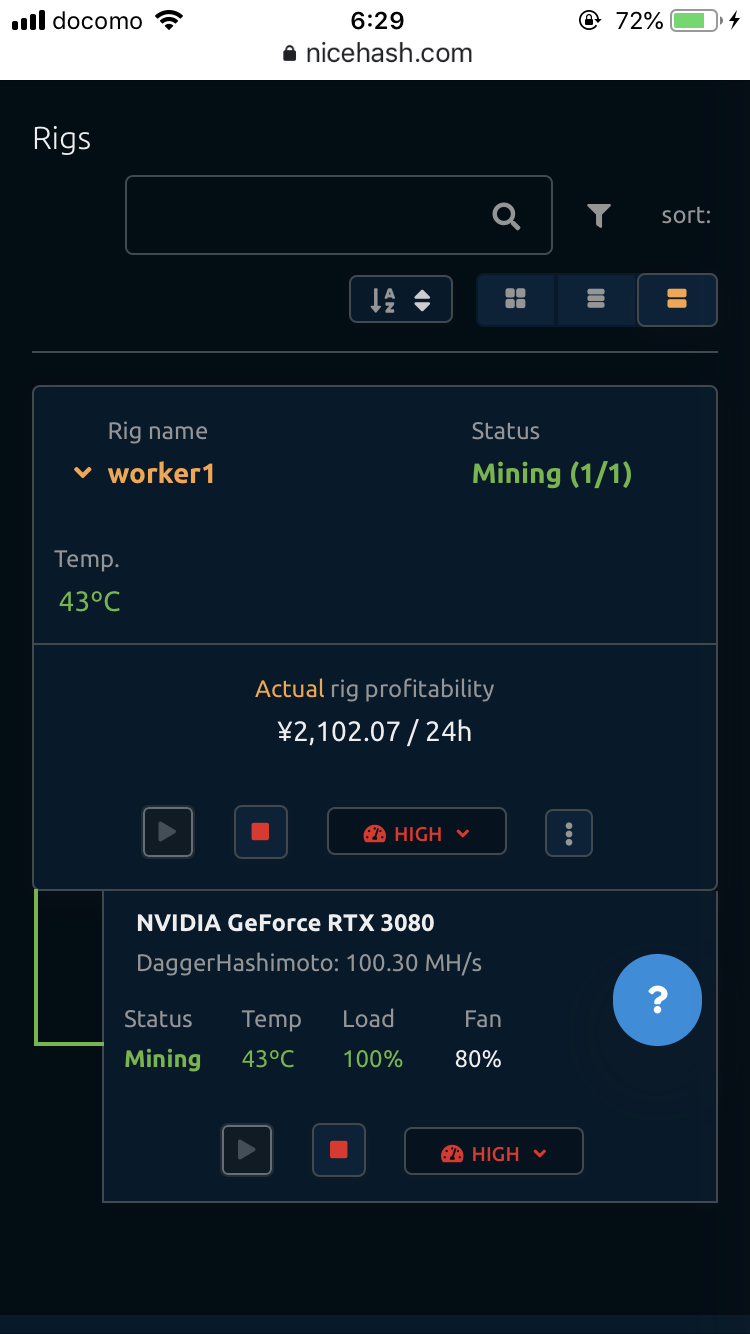Click the NVIDIA GeForce RTX 3080 title
This screenshot has height=1334, width=750.
(x=286, y=922)
